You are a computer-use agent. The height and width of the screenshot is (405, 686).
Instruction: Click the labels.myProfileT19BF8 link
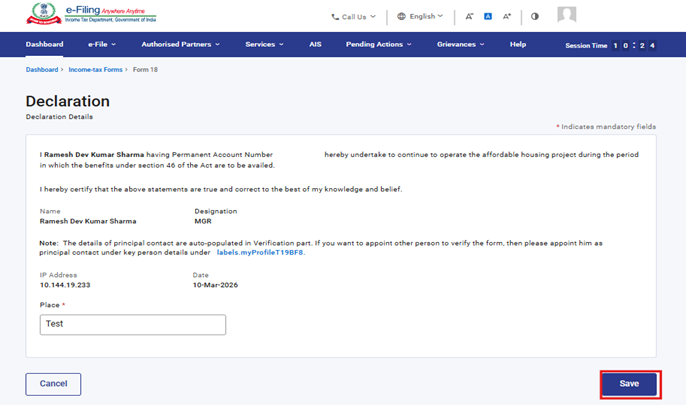tap(260, 253)
